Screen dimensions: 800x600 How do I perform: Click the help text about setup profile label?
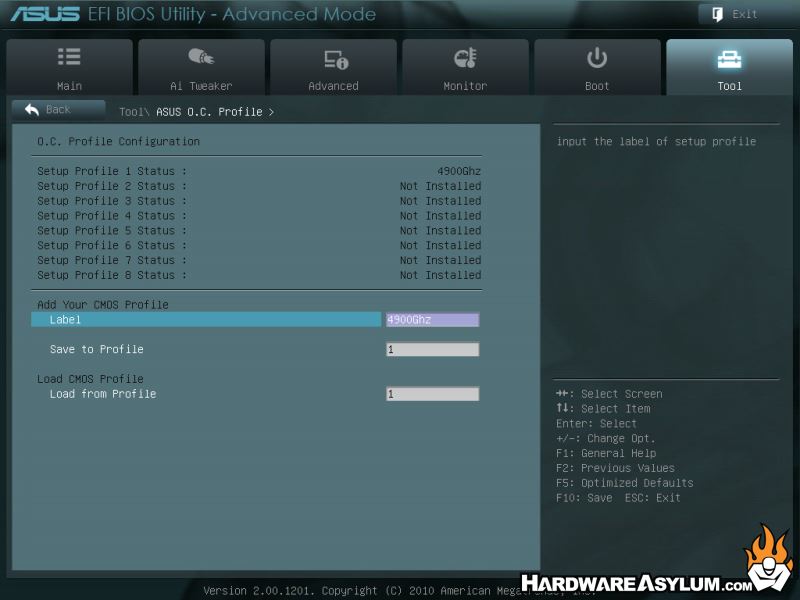click(657, 141)
